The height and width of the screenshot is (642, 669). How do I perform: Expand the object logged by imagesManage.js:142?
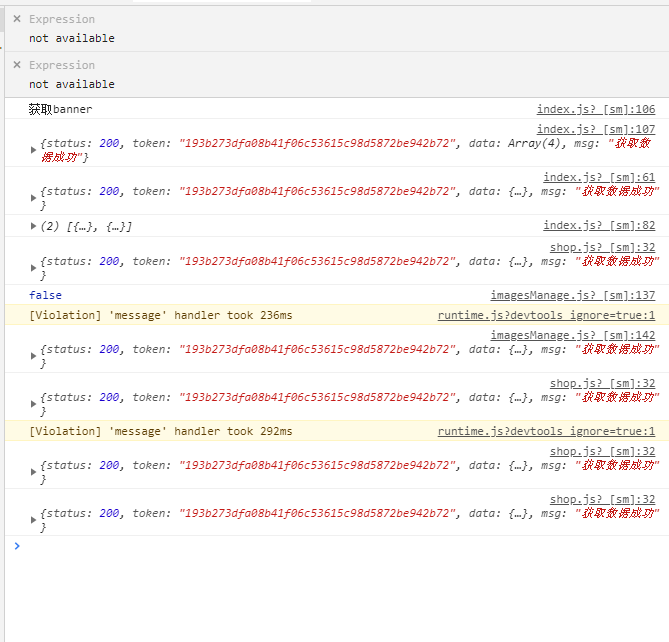pos(33,356)
